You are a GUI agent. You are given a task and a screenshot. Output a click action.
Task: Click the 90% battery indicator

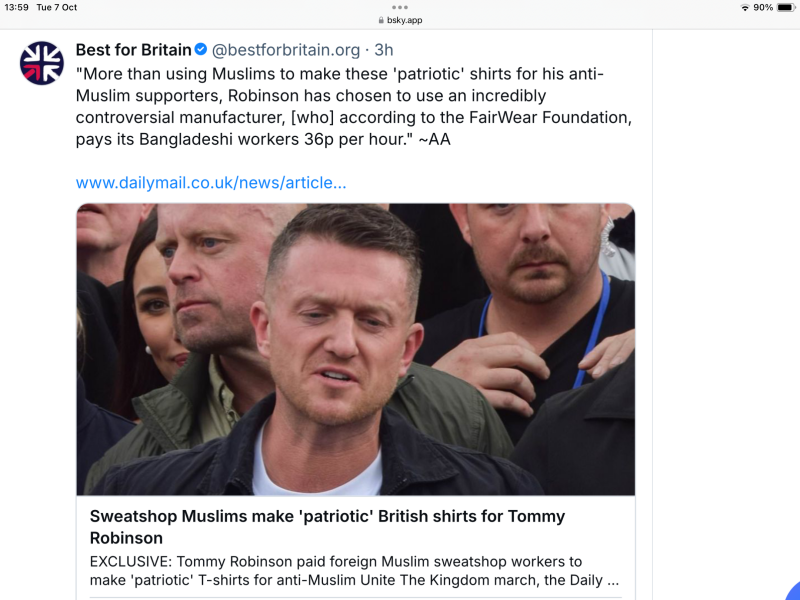(x=763, y=7)
